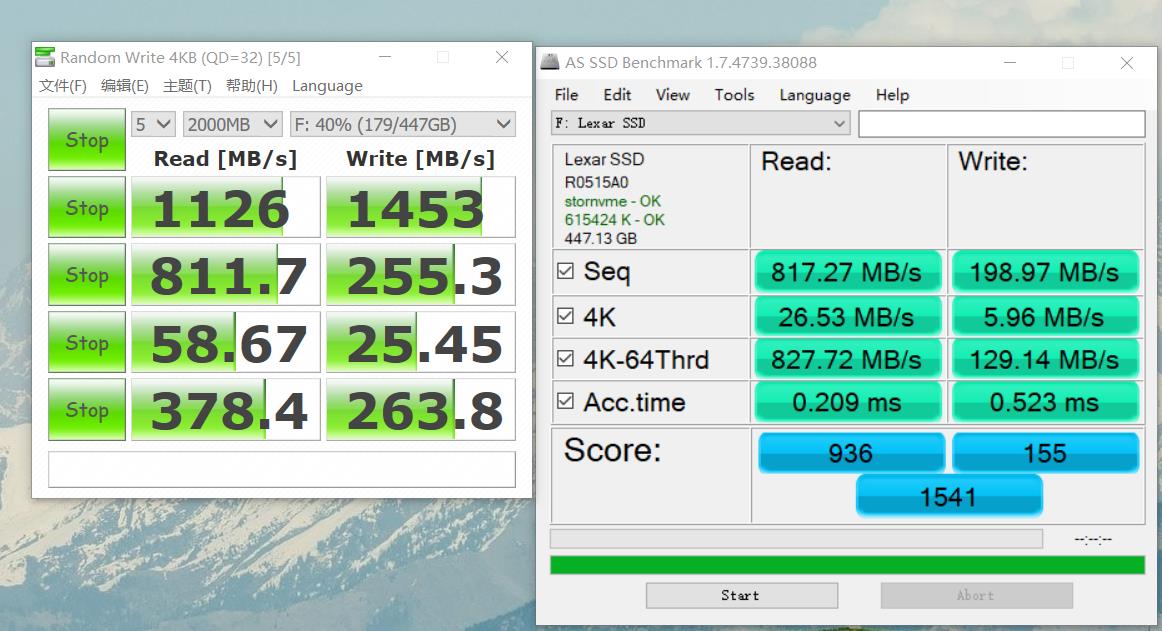Click the 827.72 MB/s 4K-64Thrd read result
This screenshot has width=1162, height=631.
(848, 360)
